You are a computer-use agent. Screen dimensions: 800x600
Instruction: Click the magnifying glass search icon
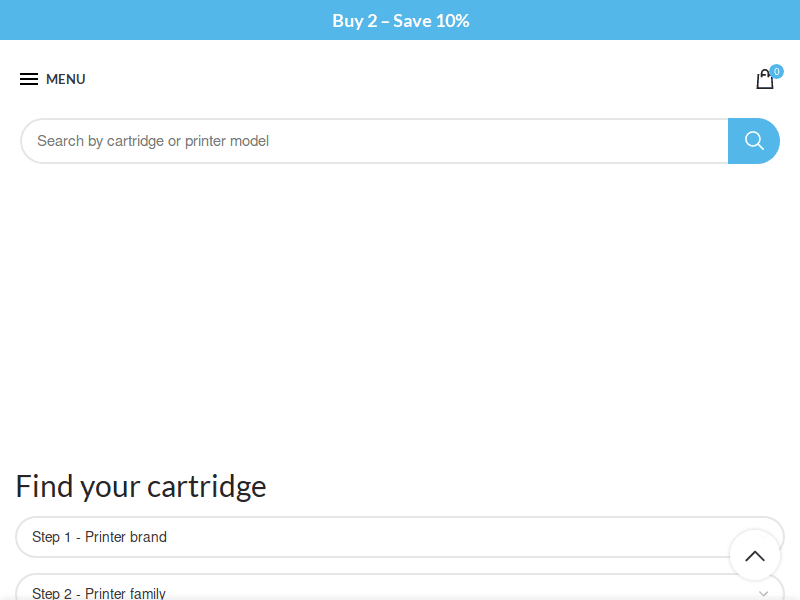tap(753, 140)
